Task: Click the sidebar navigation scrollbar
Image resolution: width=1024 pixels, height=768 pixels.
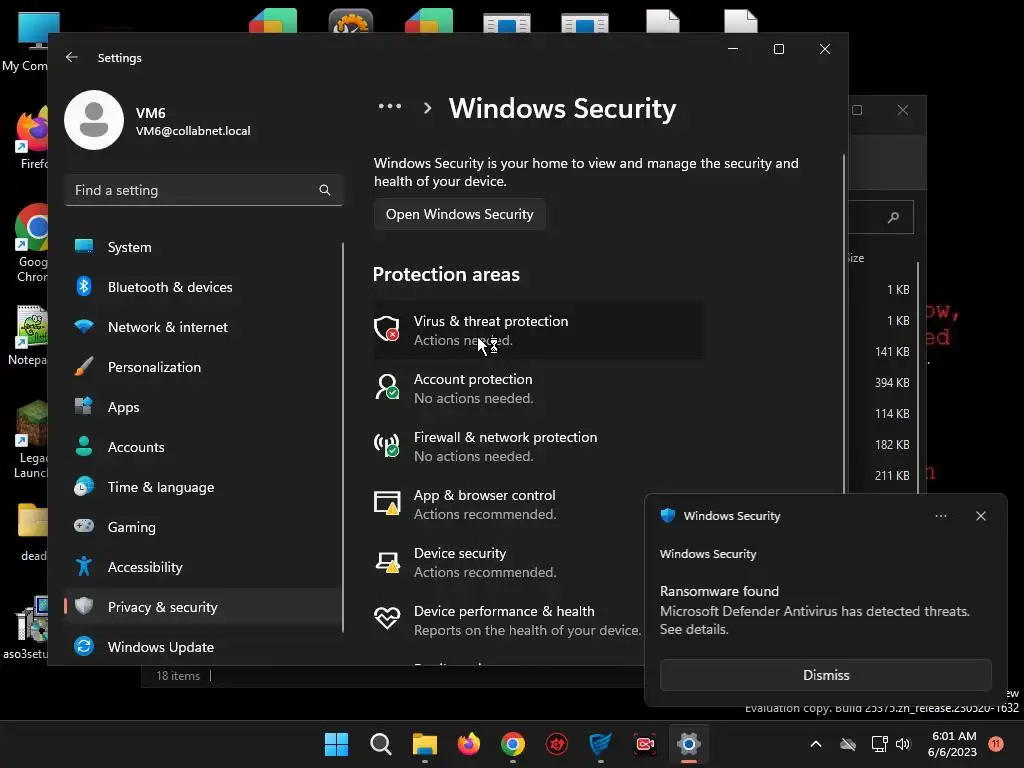Action: [x=342, y=437]
